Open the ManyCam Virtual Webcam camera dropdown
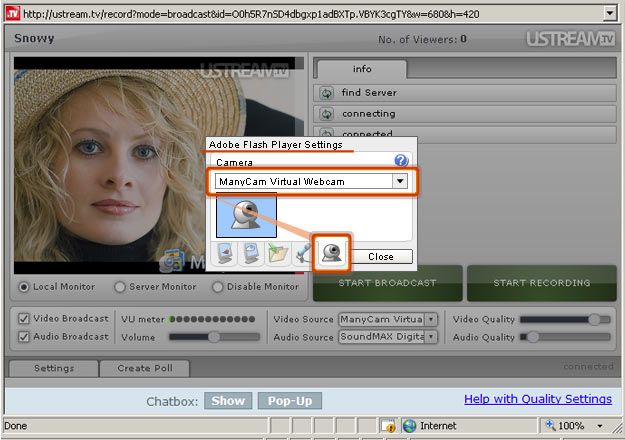This screenshot has width=625, height=440. [400, 181]
